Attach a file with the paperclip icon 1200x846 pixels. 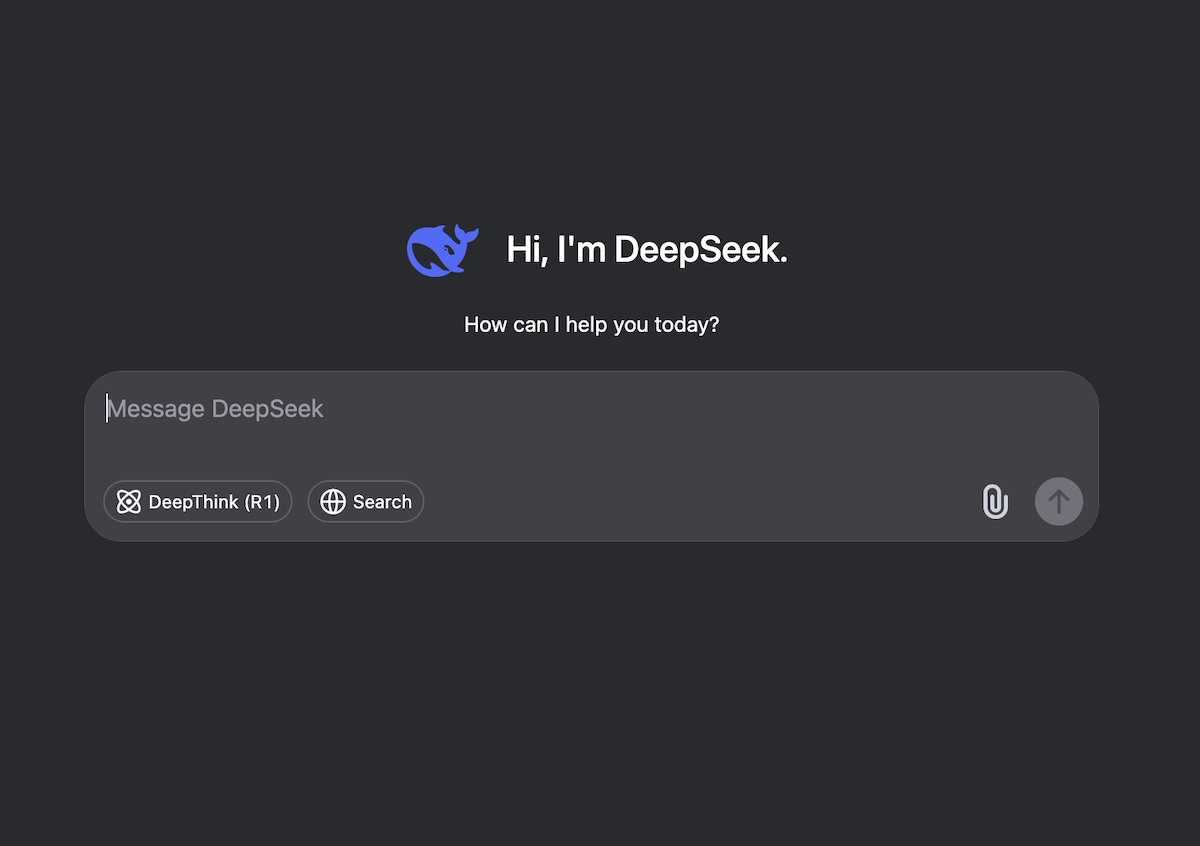995,501
